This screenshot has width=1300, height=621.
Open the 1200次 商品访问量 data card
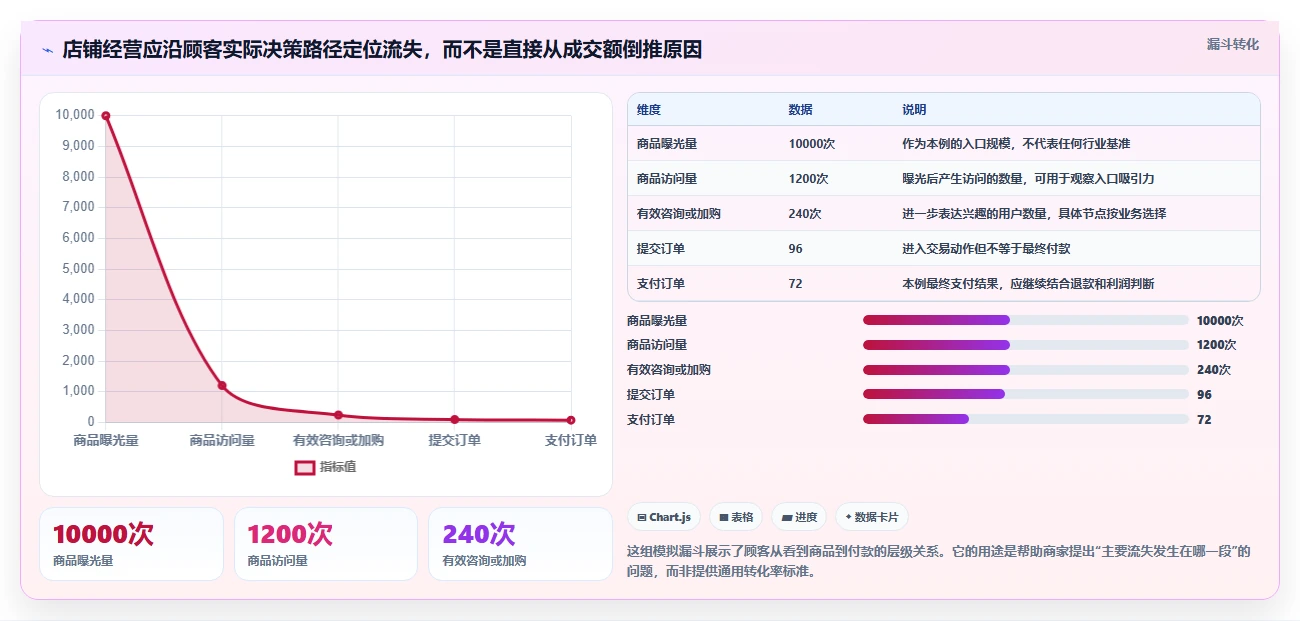pos(325,544)
